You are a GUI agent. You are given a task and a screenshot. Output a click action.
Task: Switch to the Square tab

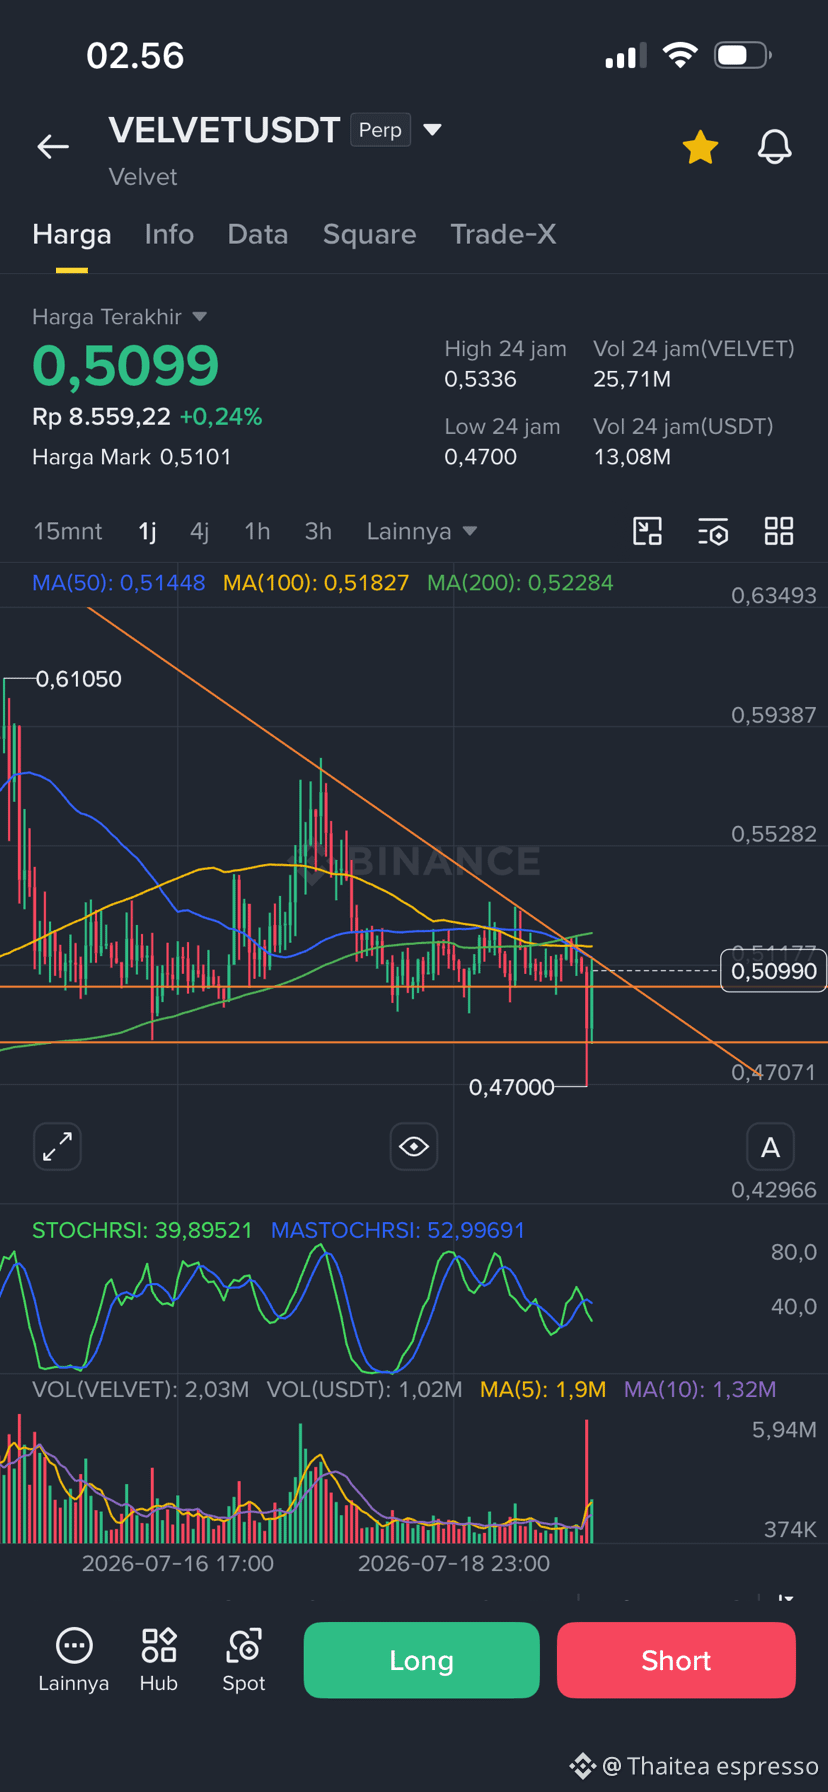click(x=369, y=234)
